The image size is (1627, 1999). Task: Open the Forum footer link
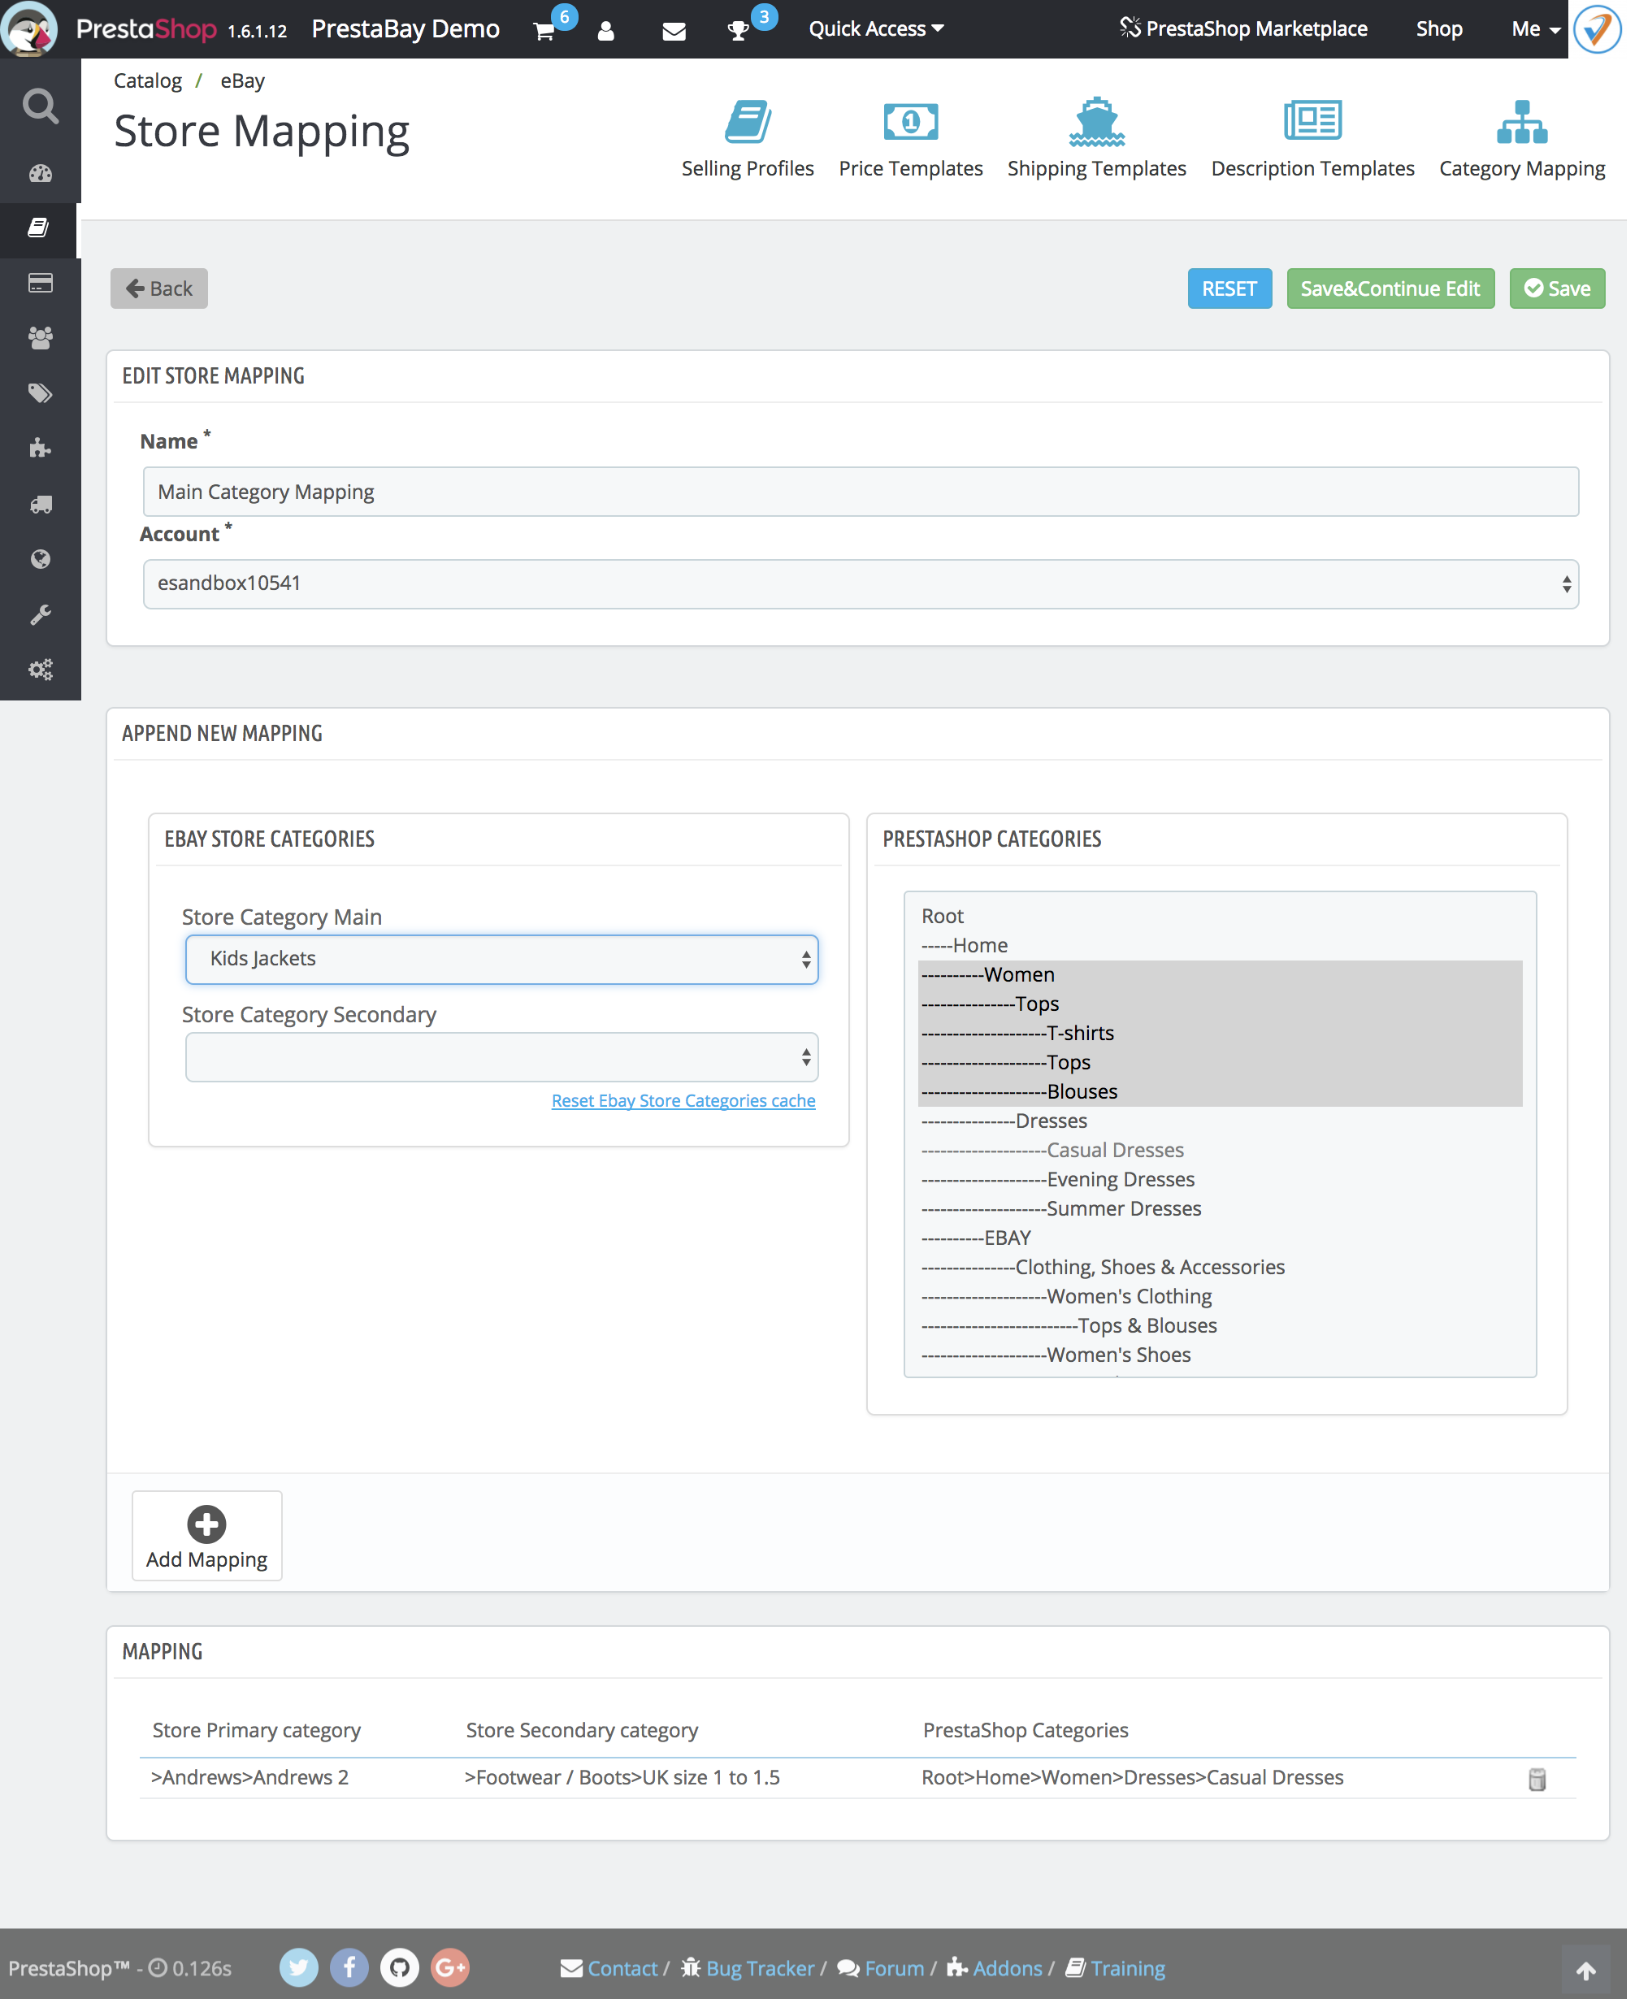click(881, 1969)
